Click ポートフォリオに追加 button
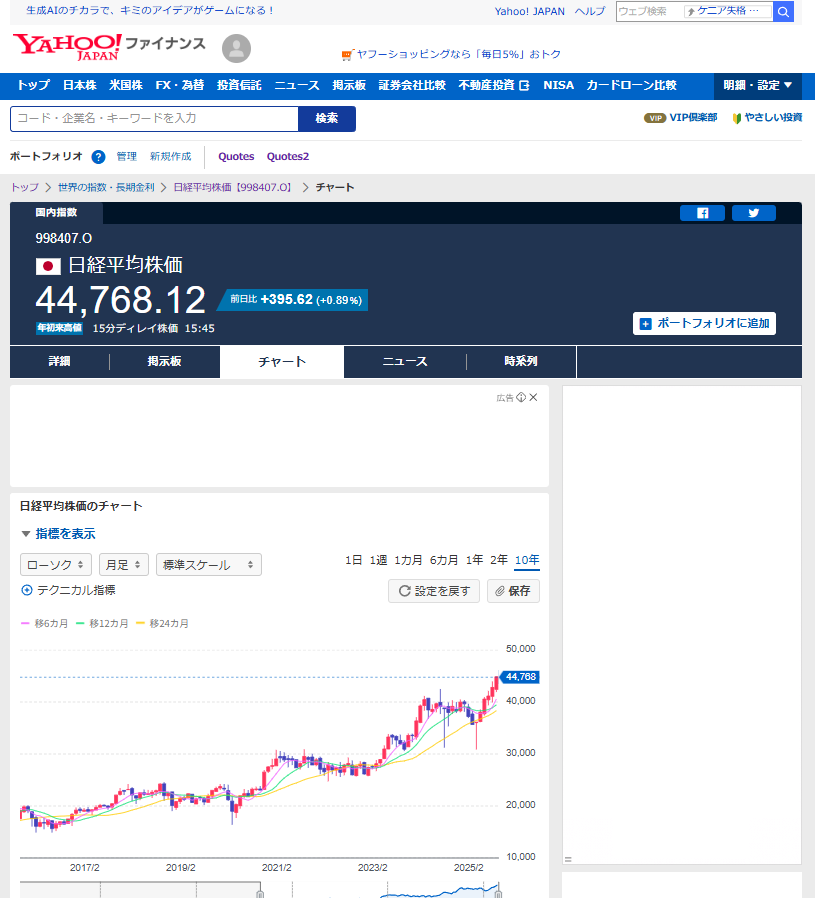Screen dimensions: 815x898 coord(704,324)
